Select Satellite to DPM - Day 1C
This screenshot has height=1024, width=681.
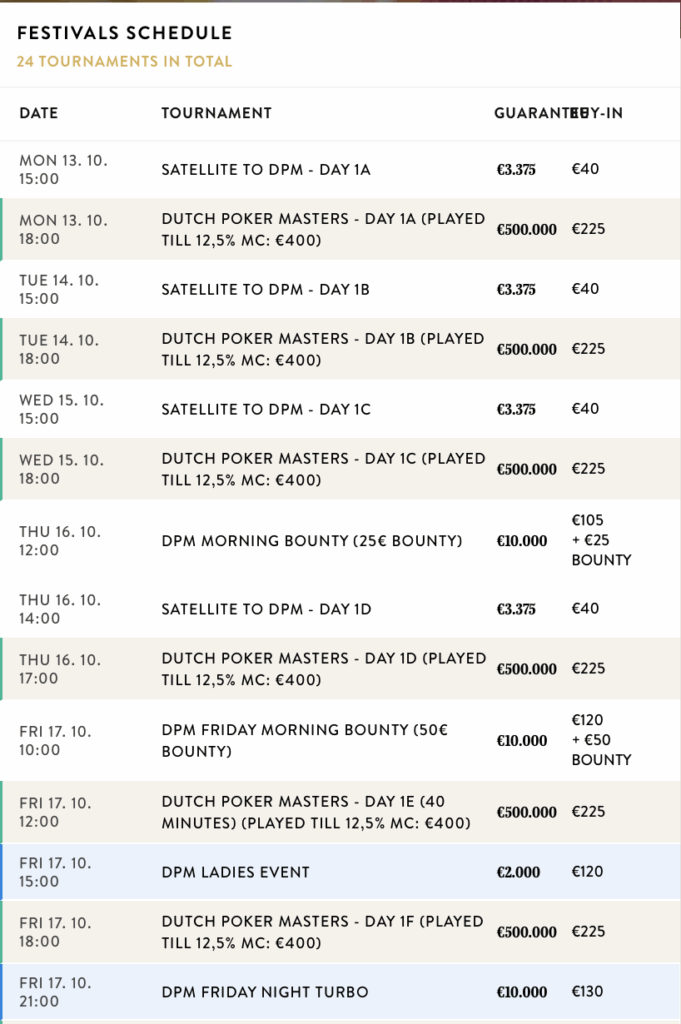pos(266,409)
